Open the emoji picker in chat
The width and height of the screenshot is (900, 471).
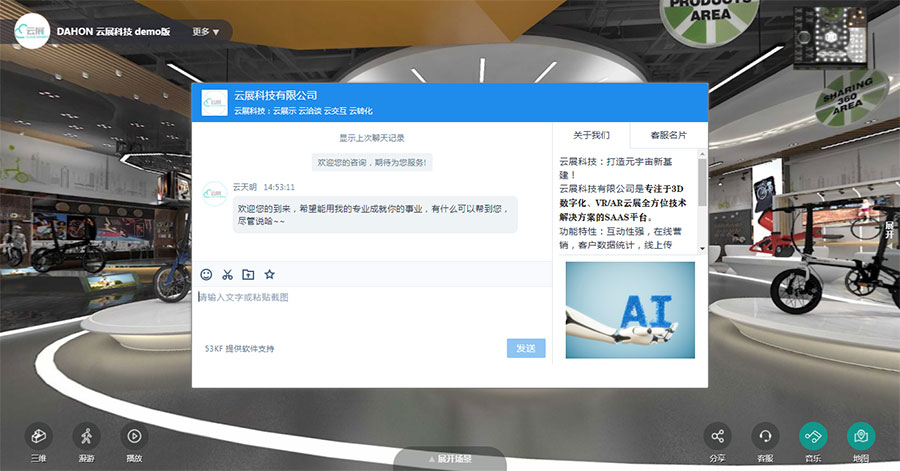[x=206, y=274]
